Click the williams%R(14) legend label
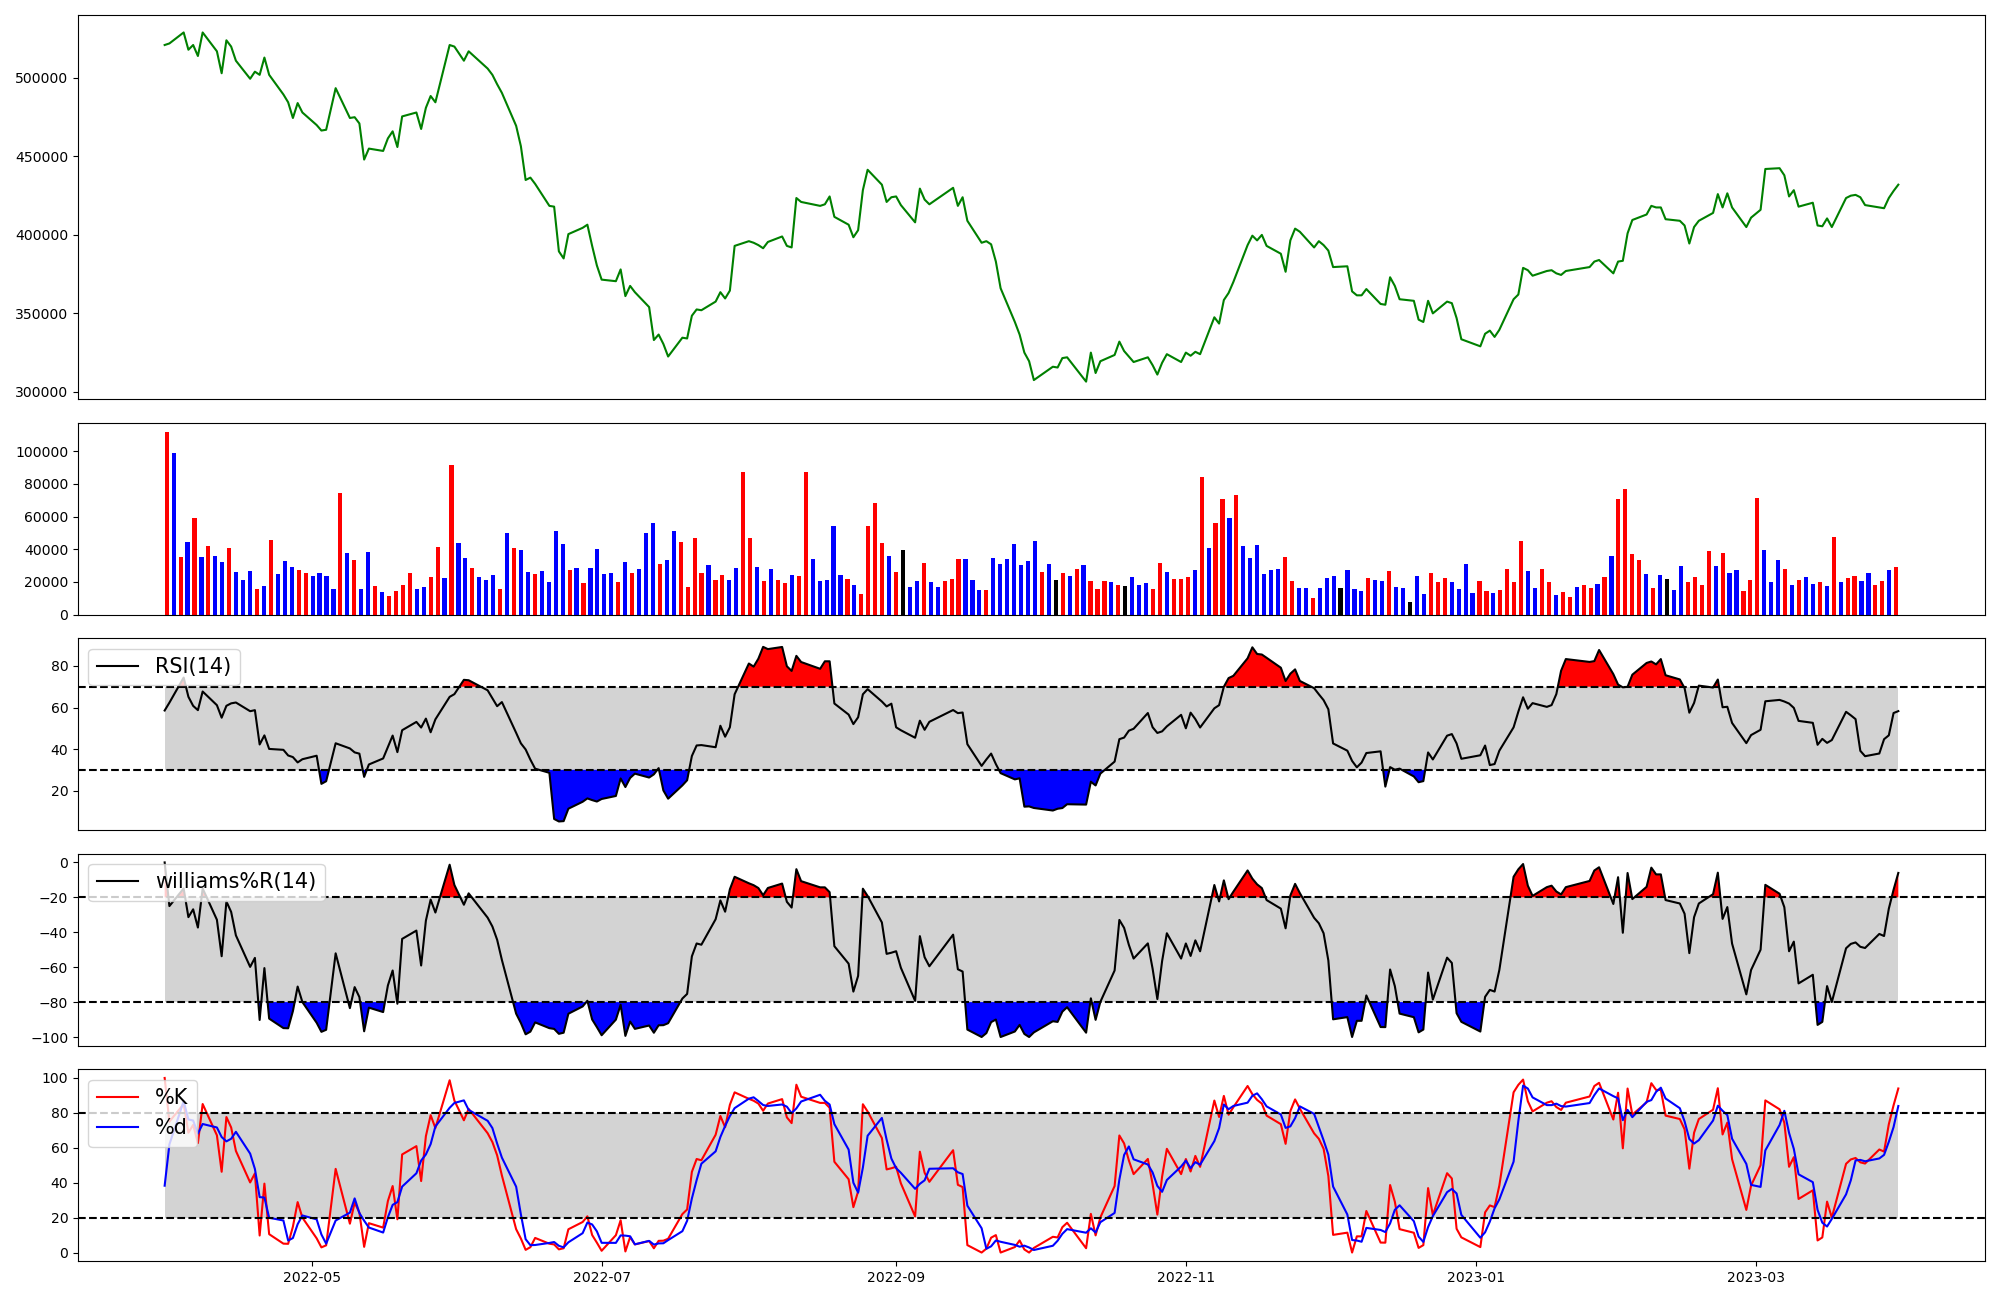2000x1300 pixels. pyautogui.click(x=235, y=881)
